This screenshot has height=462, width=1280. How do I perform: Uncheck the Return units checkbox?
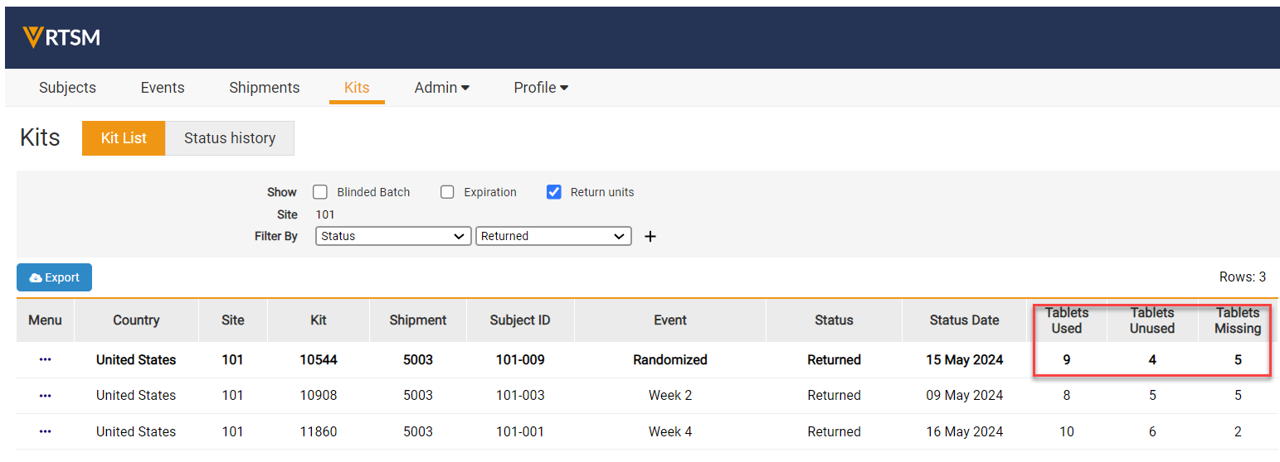click(554, 192)
